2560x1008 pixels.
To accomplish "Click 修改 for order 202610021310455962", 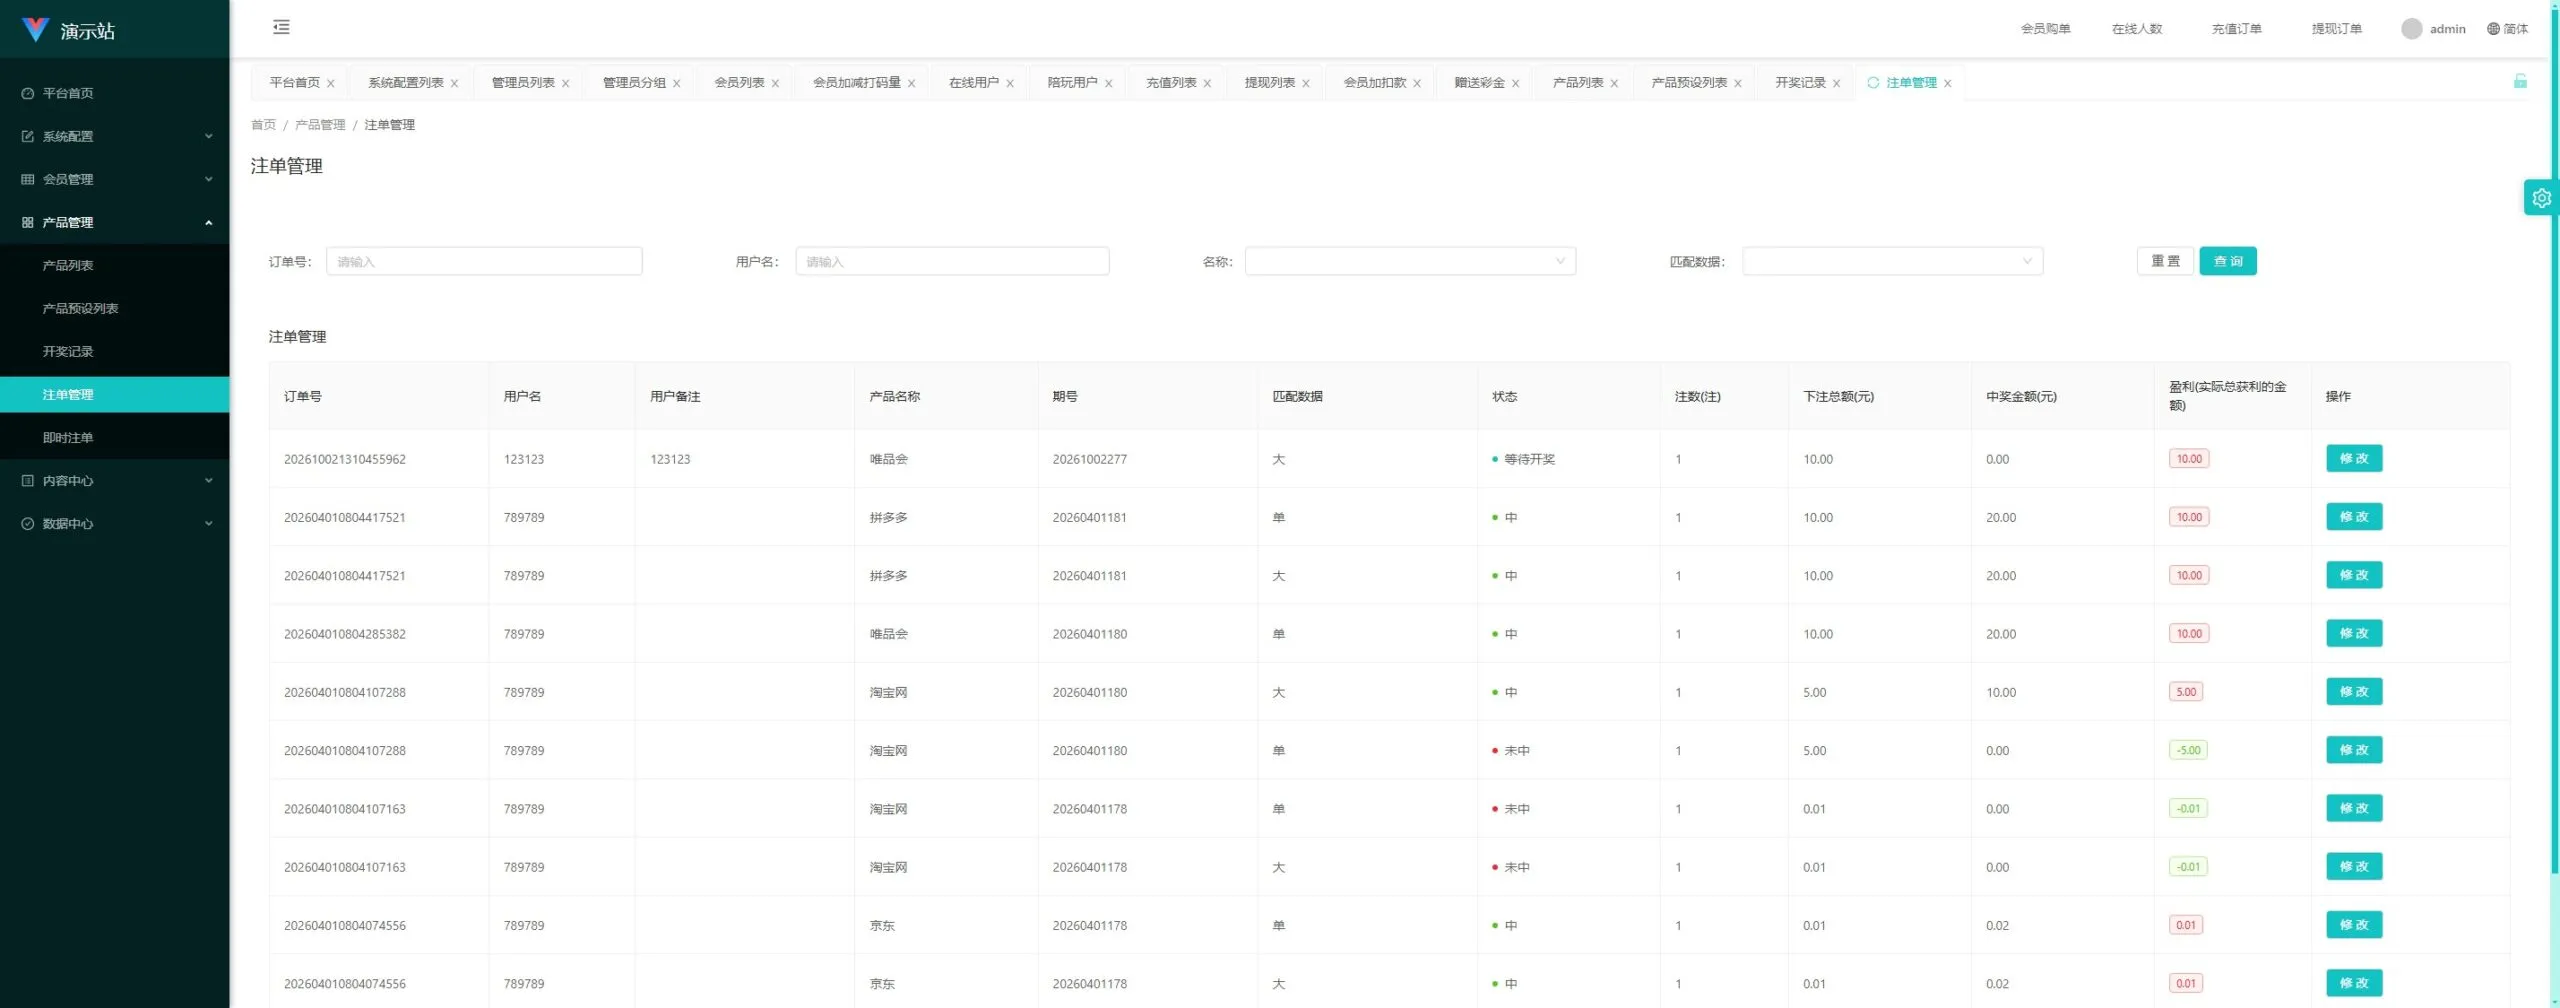I will 2354,458.
